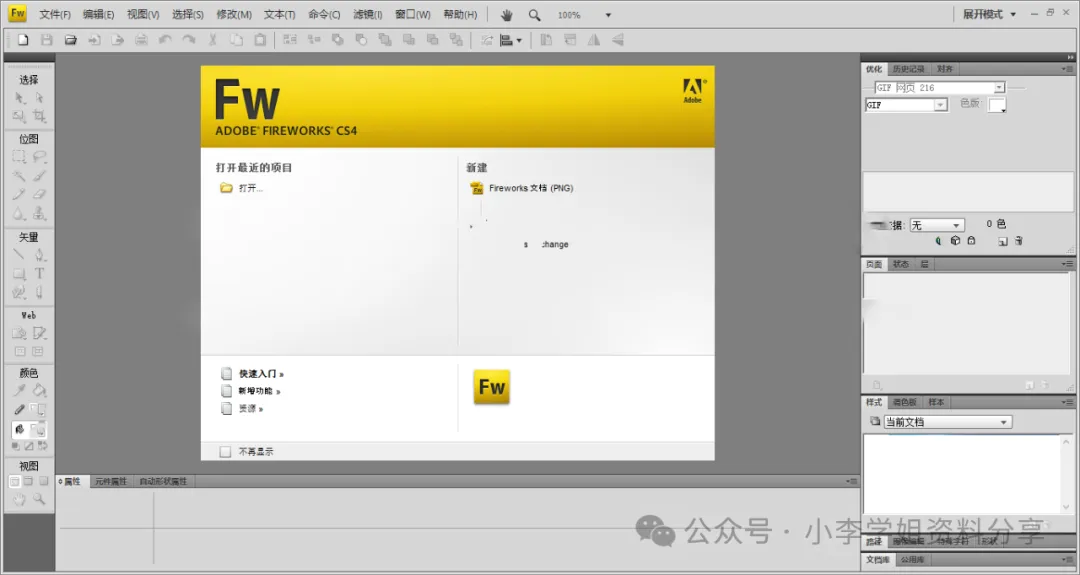1080x575 pixels.
Task: Select the Brush tool
Action: [x=39, y=176]
